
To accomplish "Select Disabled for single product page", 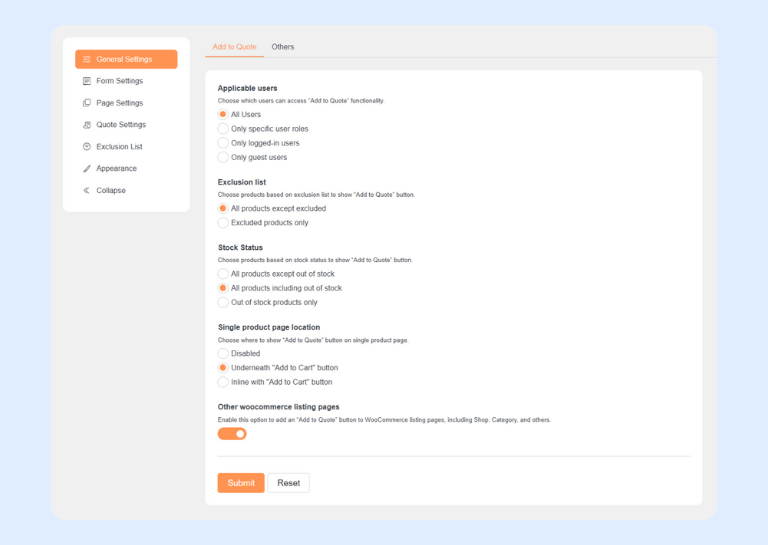I will tap(223, 354).
